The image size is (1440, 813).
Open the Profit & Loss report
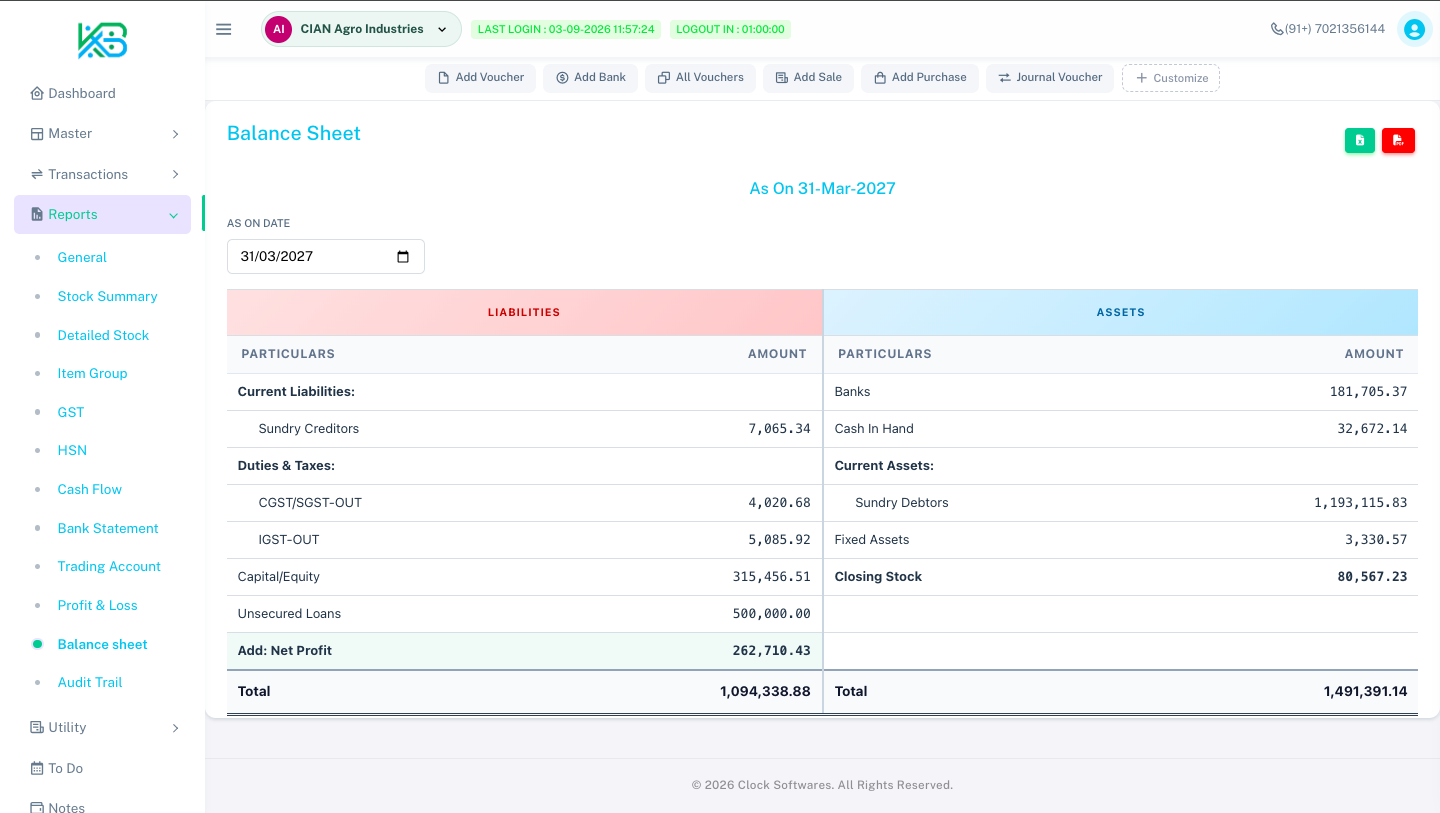(x=97, y=605)
